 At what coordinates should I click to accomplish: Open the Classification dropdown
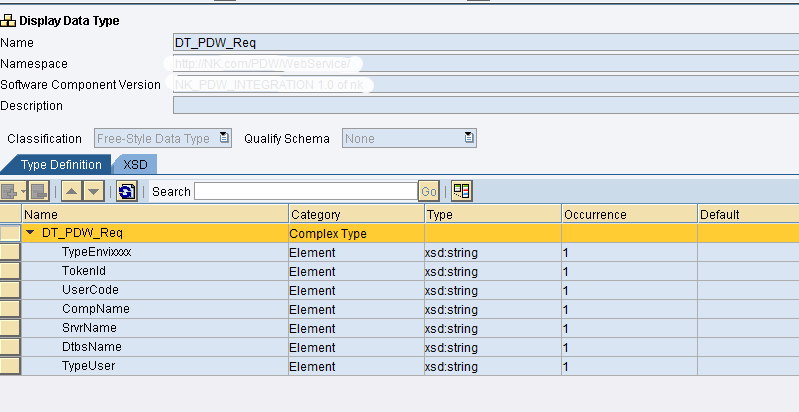tap(225, 139)
